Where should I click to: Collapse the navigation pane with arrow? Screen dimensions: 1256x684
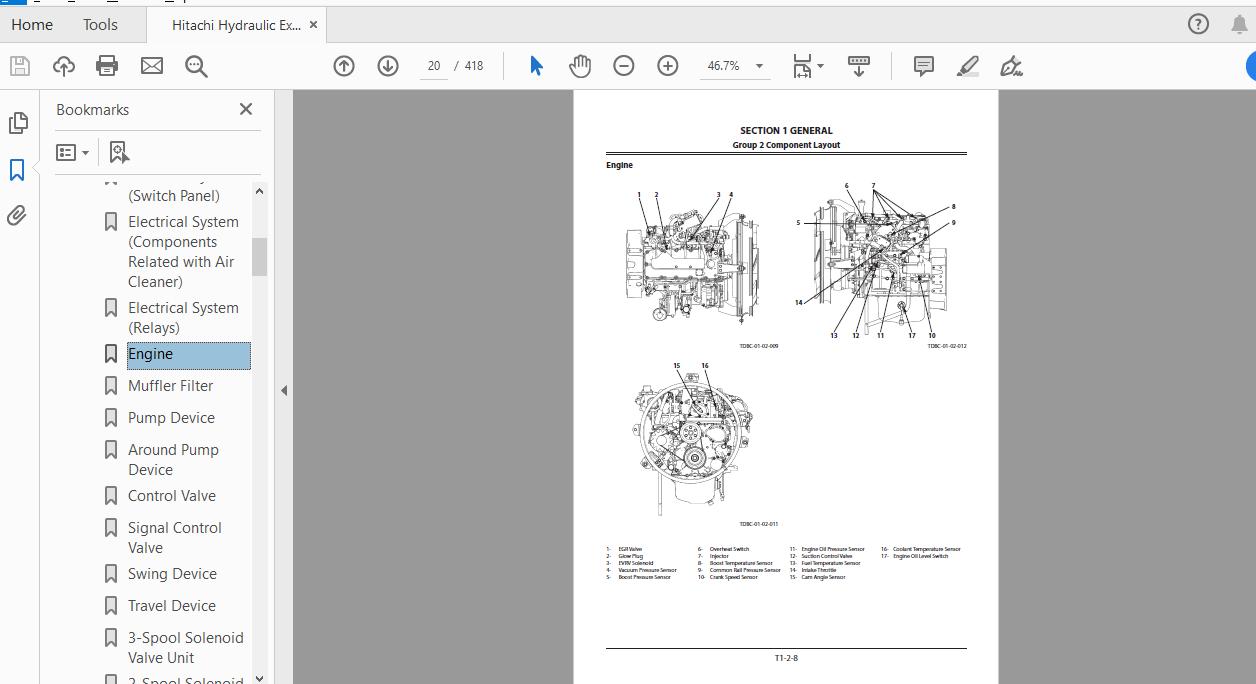pos(284,391)
